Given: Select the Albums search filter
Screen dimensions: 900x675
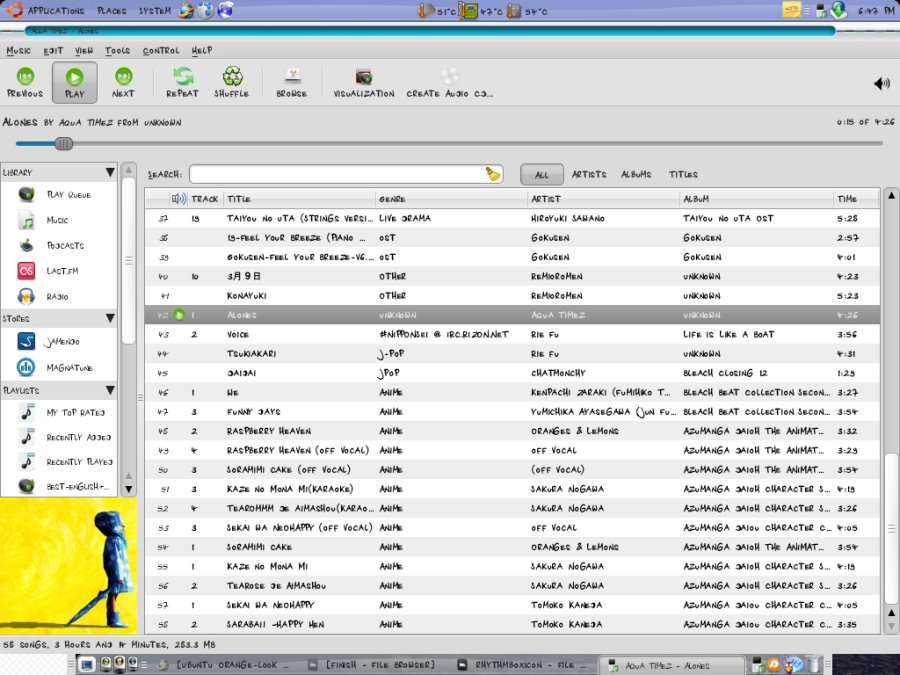Looking at the screenshot, I should [x=636, y=174].
